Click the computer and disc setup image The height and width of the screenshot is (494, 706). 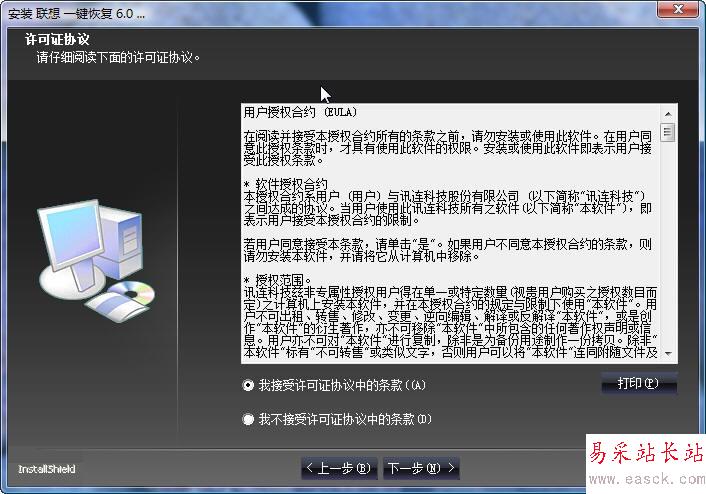click(96, 260)
